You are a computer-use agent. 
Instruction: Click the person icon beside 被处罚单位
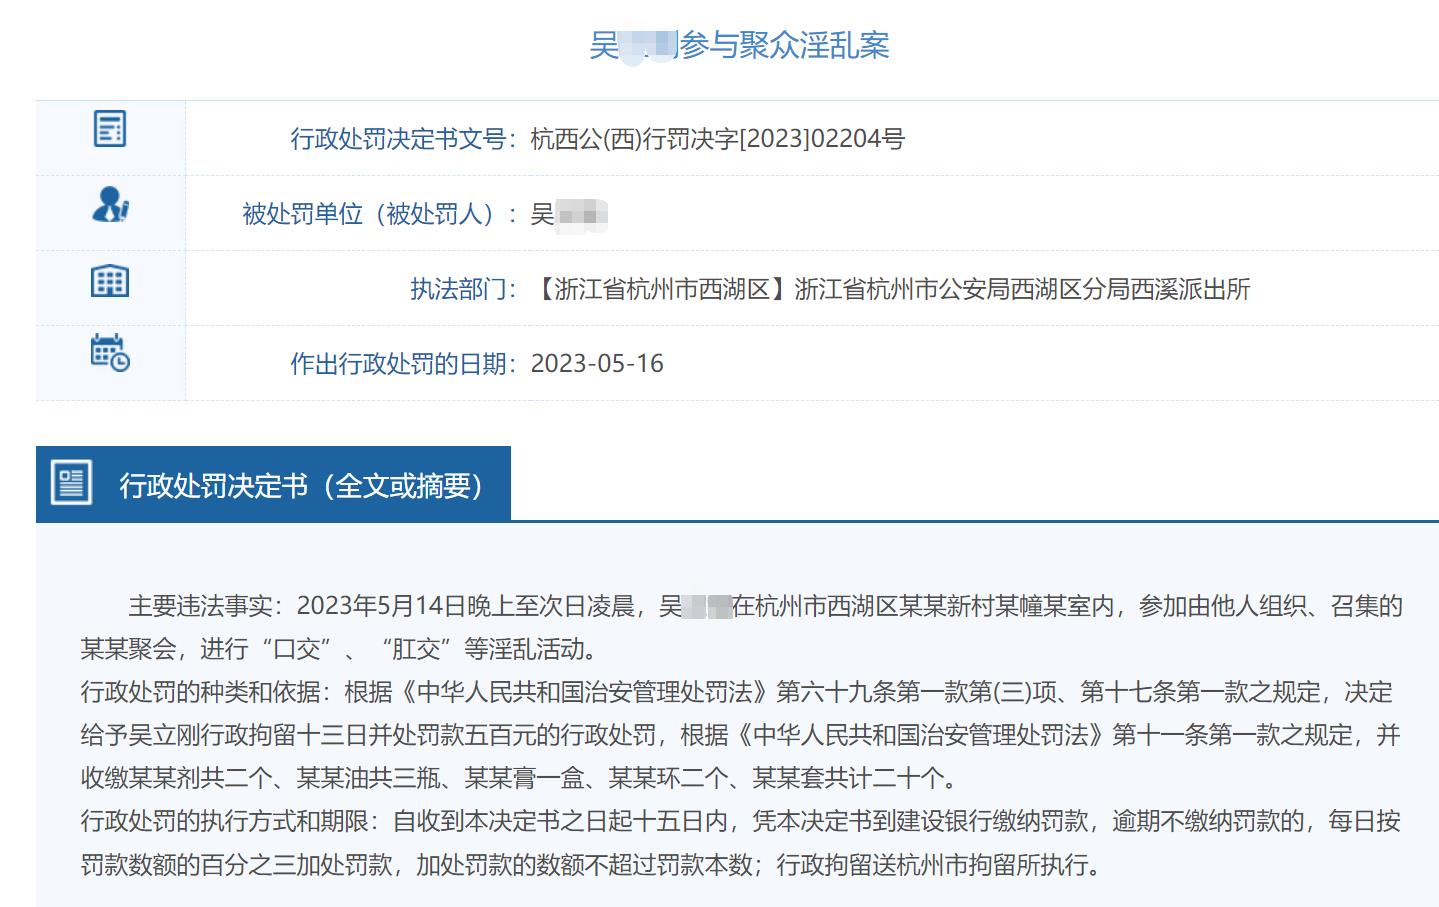pos(110,204)
